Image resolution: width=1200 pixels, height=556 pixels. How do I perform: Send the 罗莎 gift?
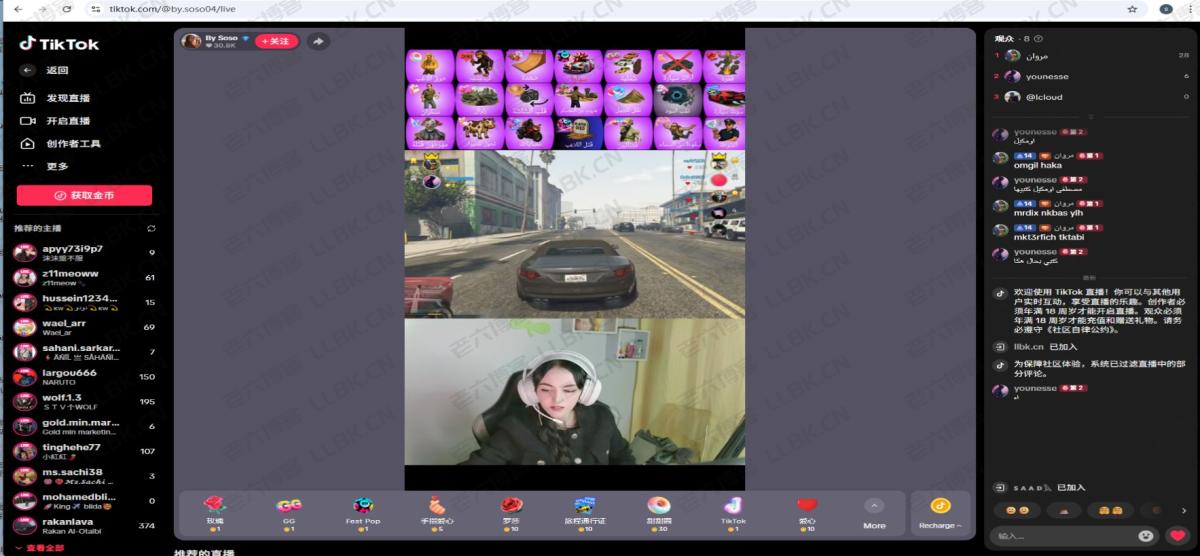point(511,512)
